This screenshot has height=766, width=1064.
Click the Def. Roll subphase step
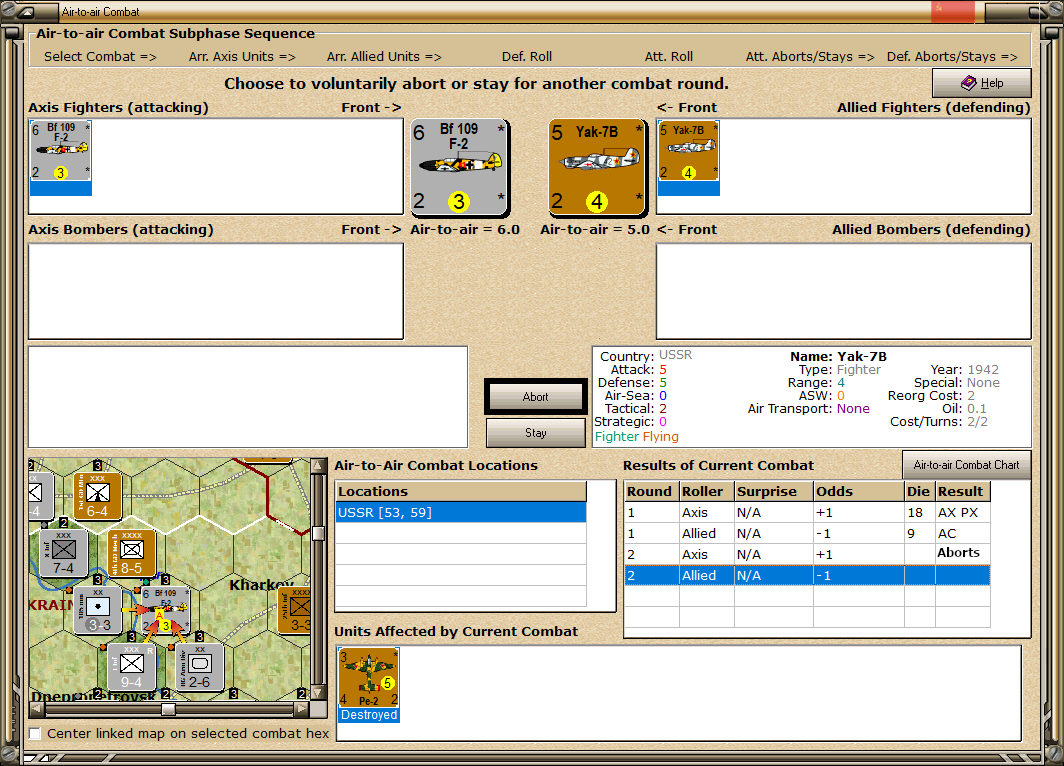[527, 57]
